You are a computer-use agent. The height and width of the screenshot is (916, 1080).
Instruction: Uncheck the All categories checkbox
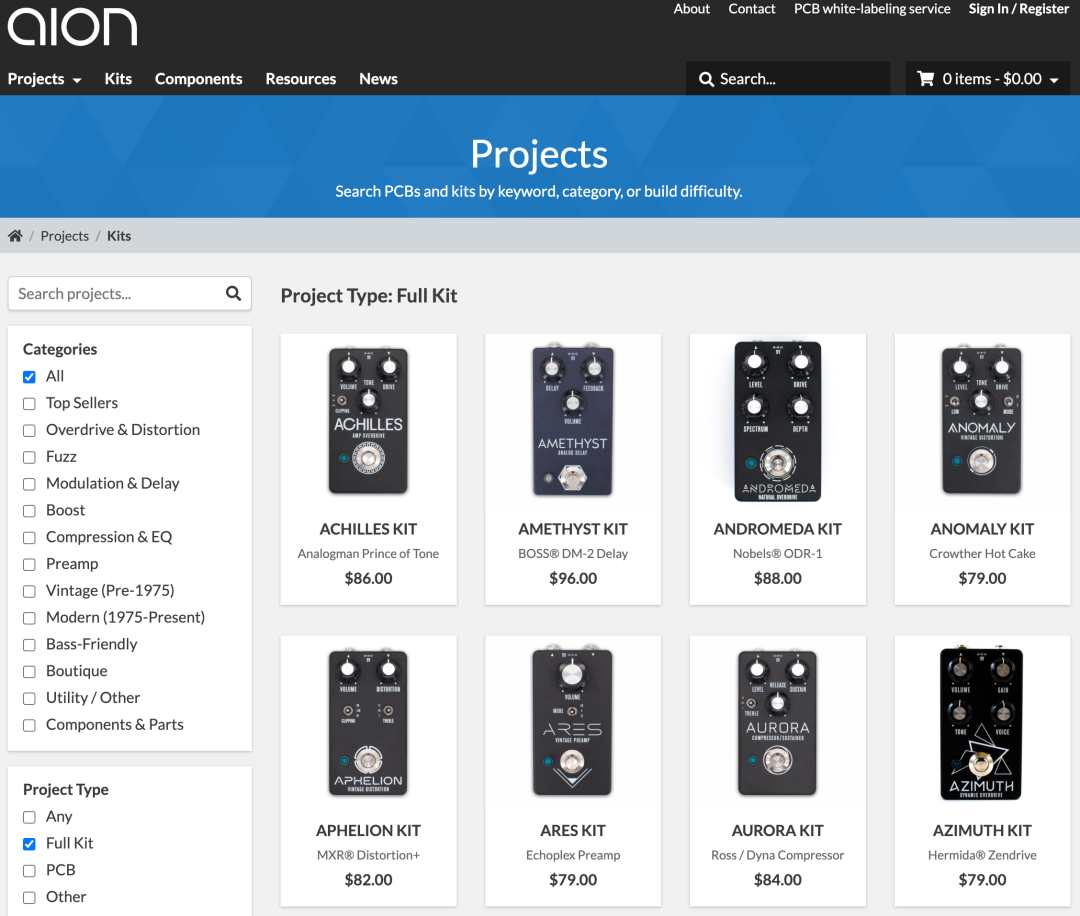point(29,377)
